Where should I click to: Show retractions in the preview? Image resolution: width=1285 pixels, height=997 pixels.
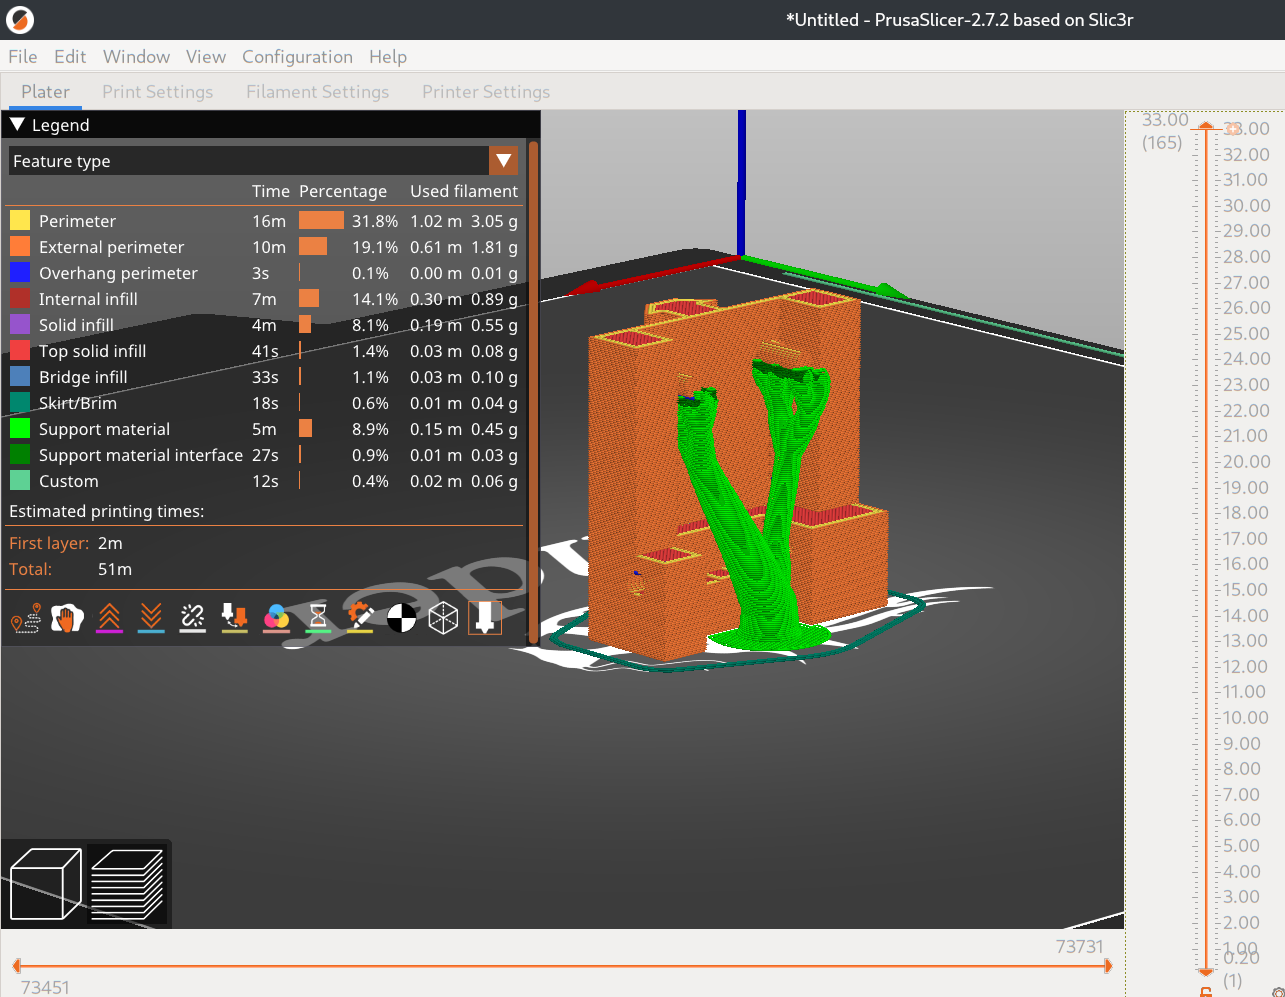(110, 618)
